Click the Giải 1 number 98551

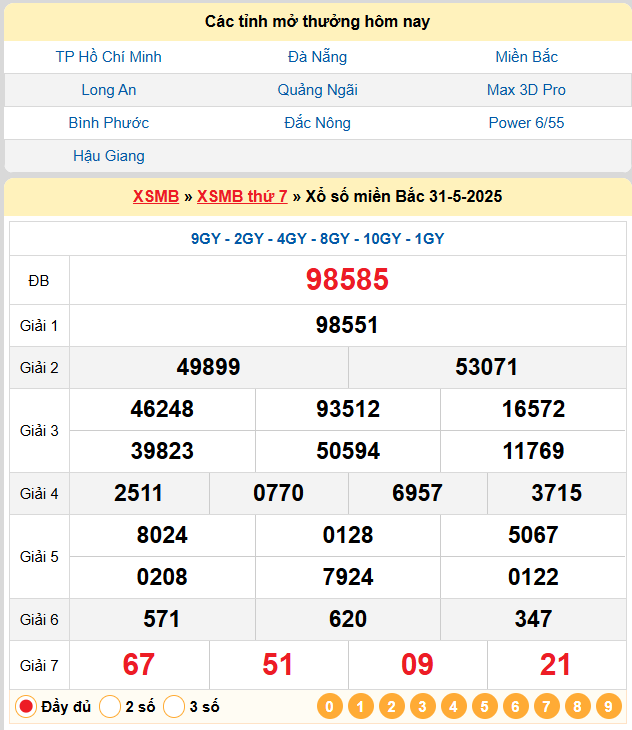pos(347,325)
